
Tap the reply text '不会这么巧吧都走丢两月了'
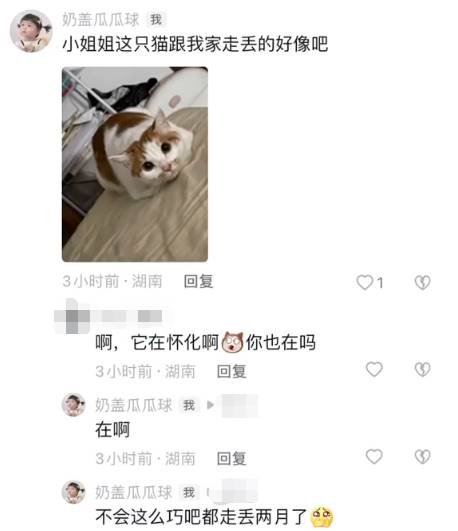[x=201, y=517]
